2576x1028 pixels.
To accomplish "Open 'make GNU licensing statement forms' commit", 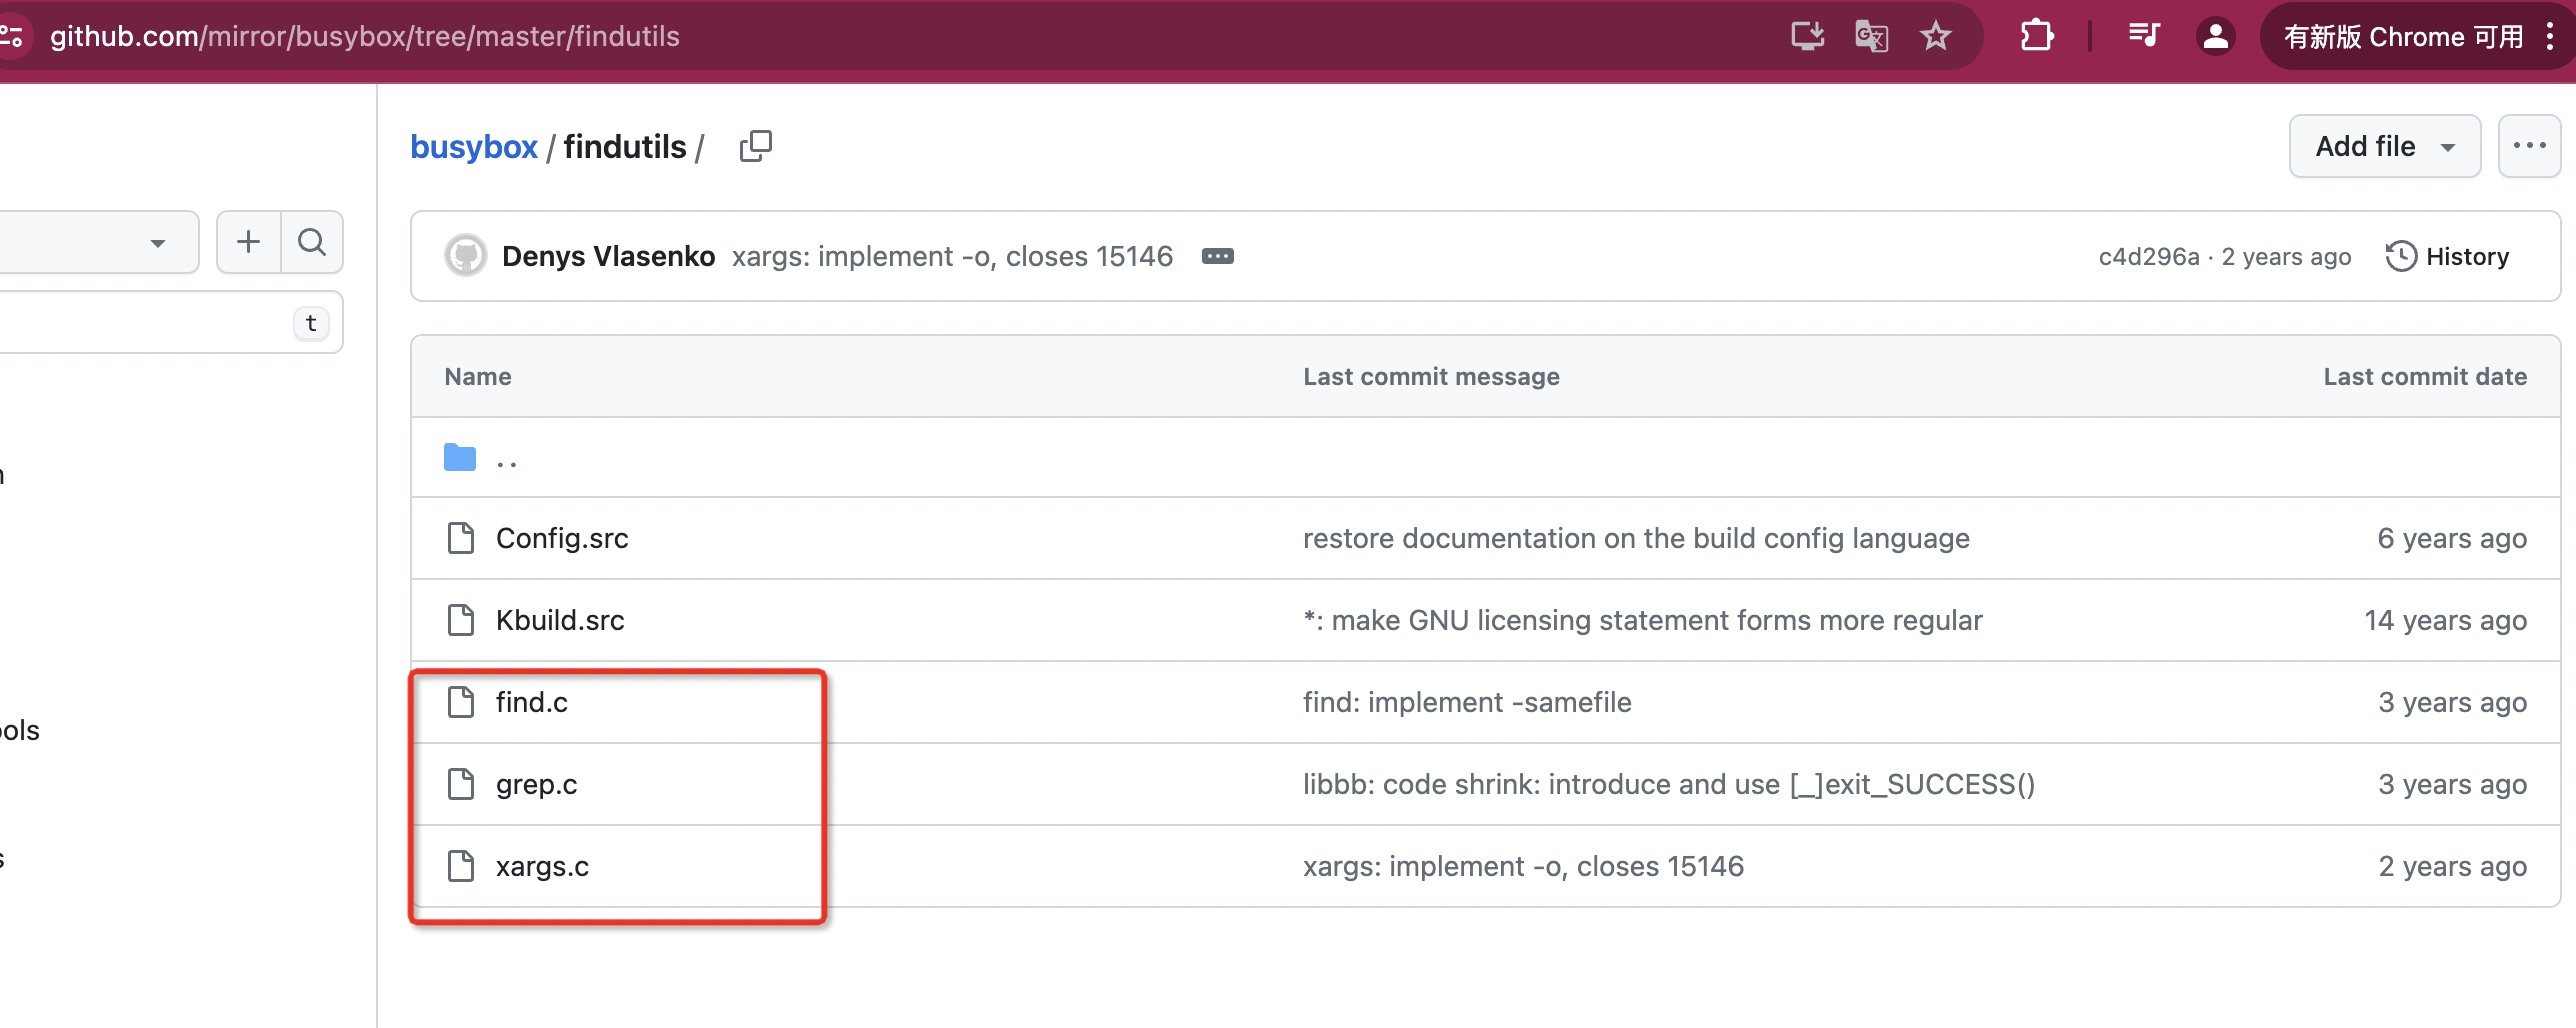I will (x=1642, y=620).
